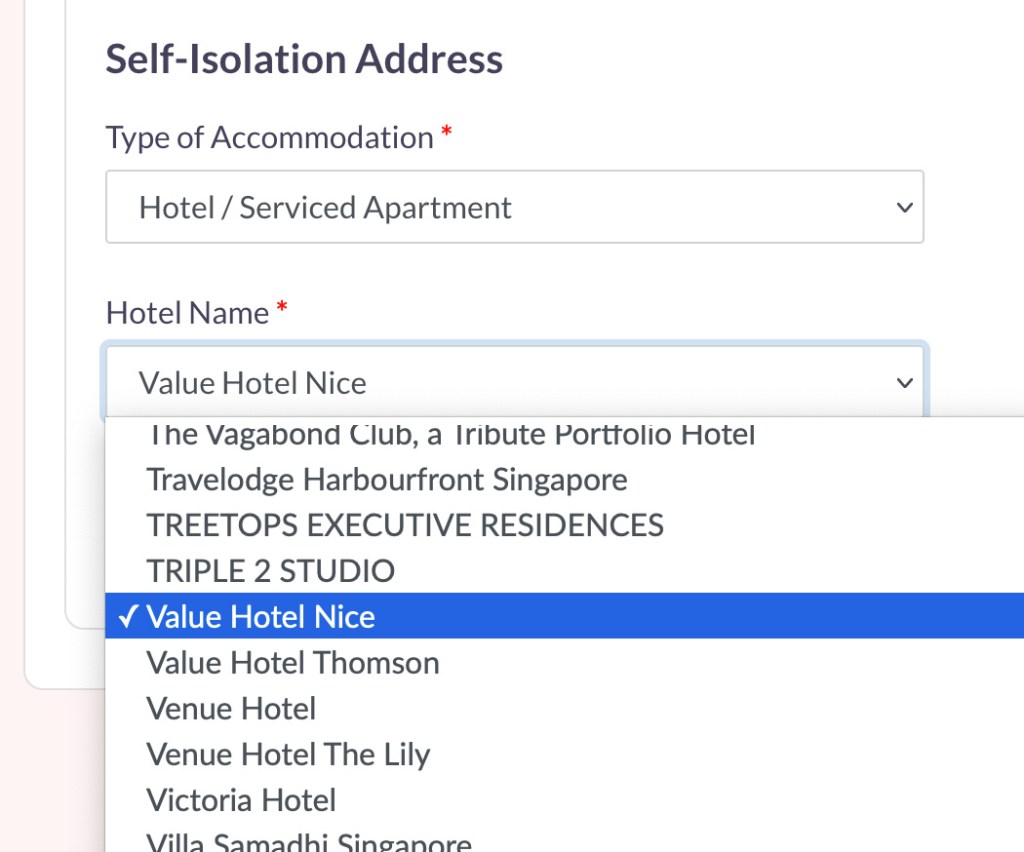
Task: Choose Value Hotel Thomson from the list
Action: (x=293, y=662)
